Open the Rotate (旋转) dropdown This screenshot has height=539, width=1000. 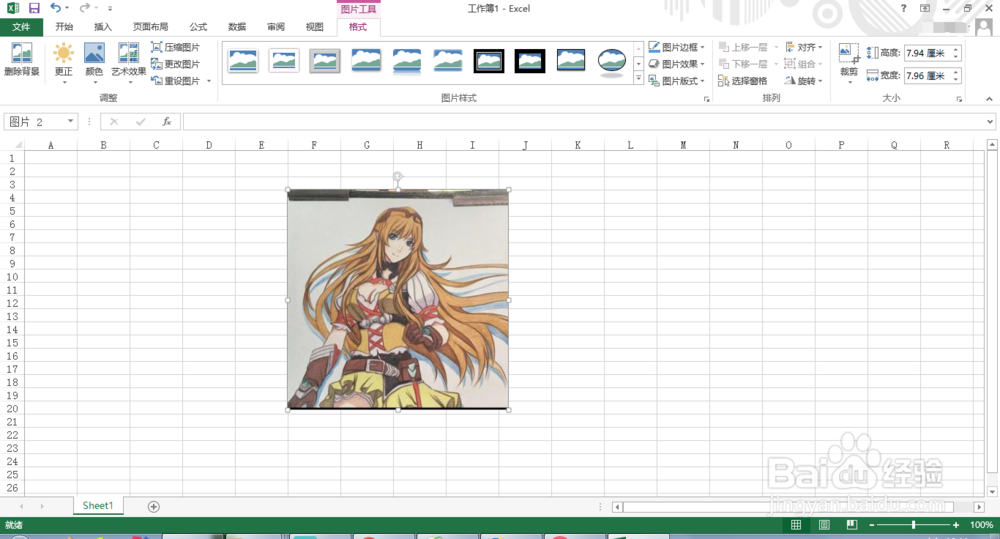pyautogui.click(x=804, y=81)
